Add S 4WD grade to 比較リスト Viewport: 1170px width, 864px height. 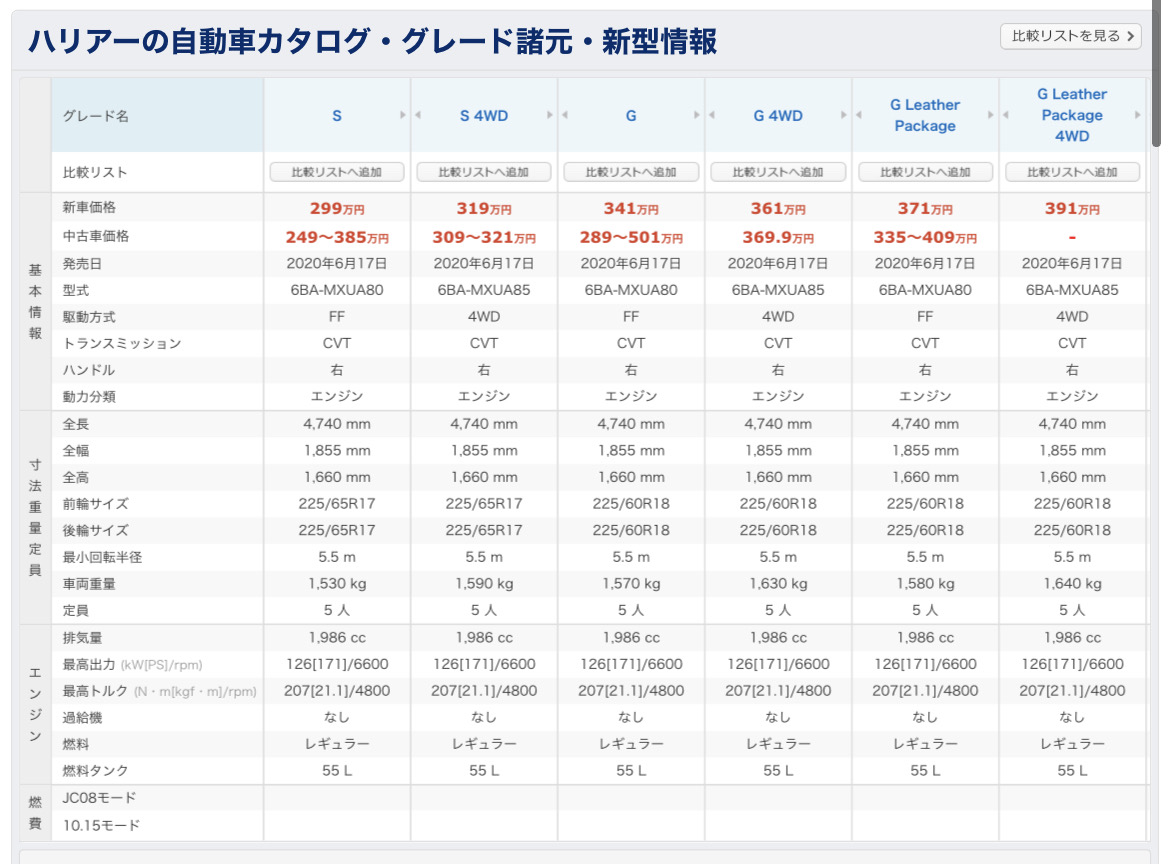[484, 172]
